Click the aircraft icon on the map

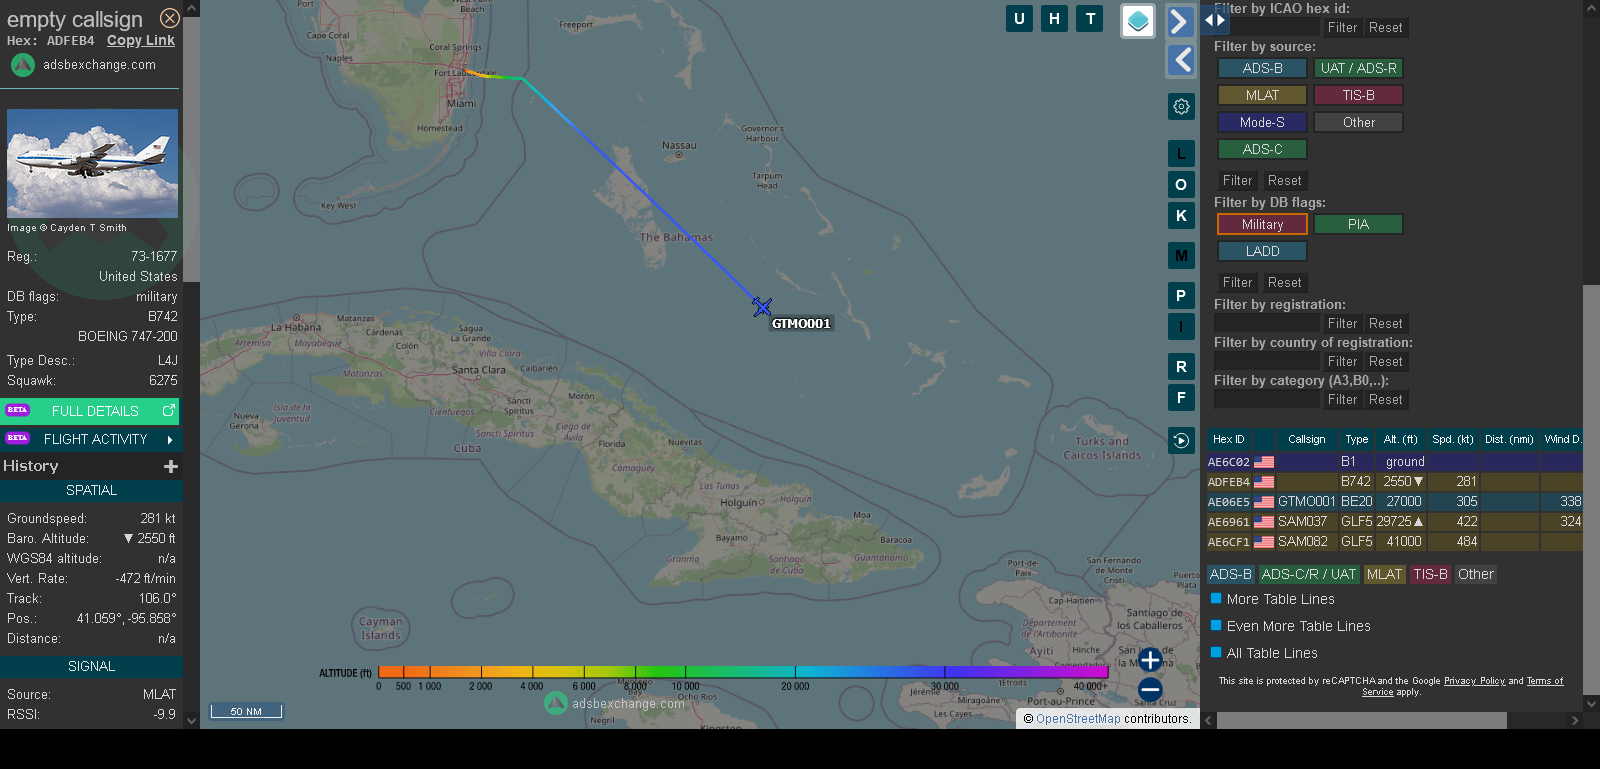point(762,307)
